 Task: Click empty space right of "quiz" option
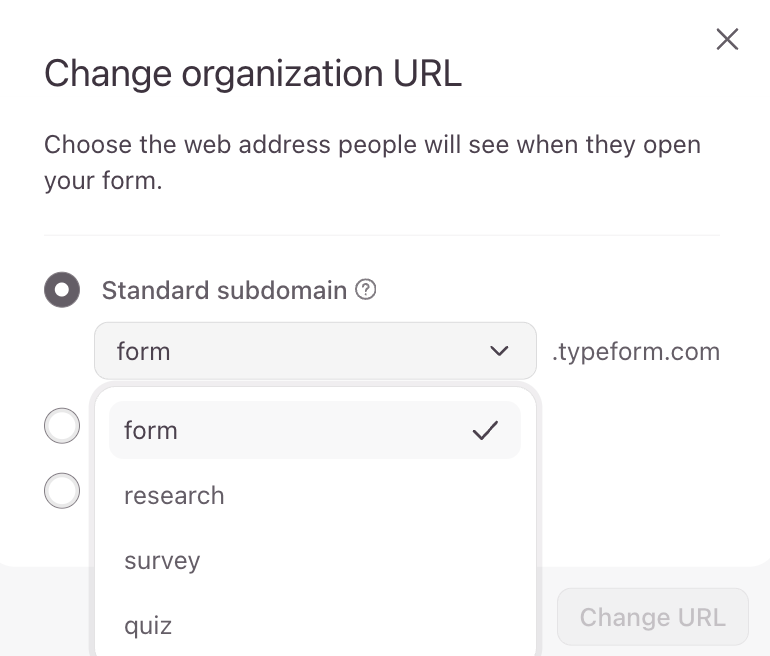[380, 626]
